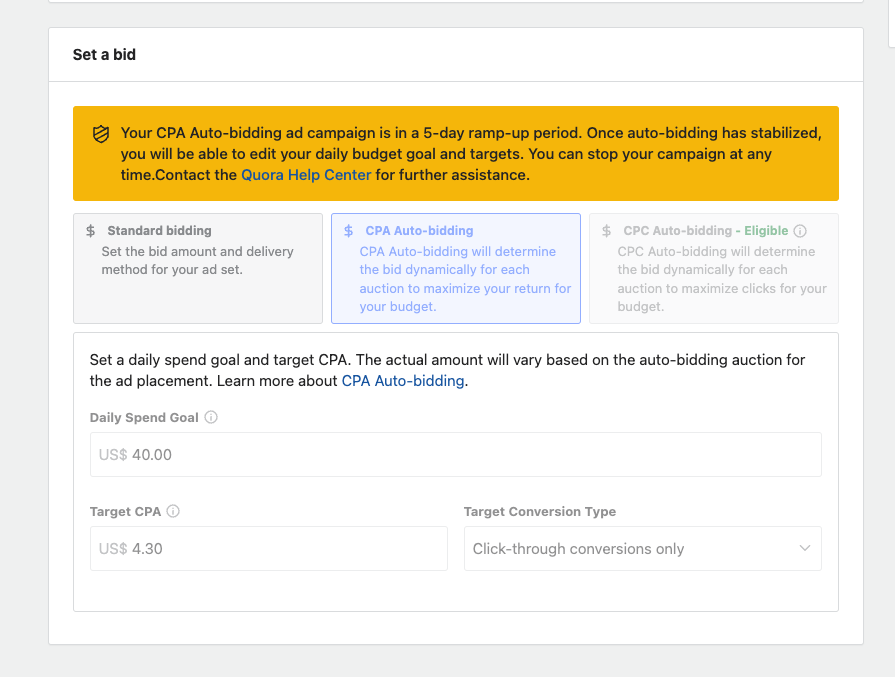
Task: Click info icon next to Target CPA
Action: pos(173,511)
